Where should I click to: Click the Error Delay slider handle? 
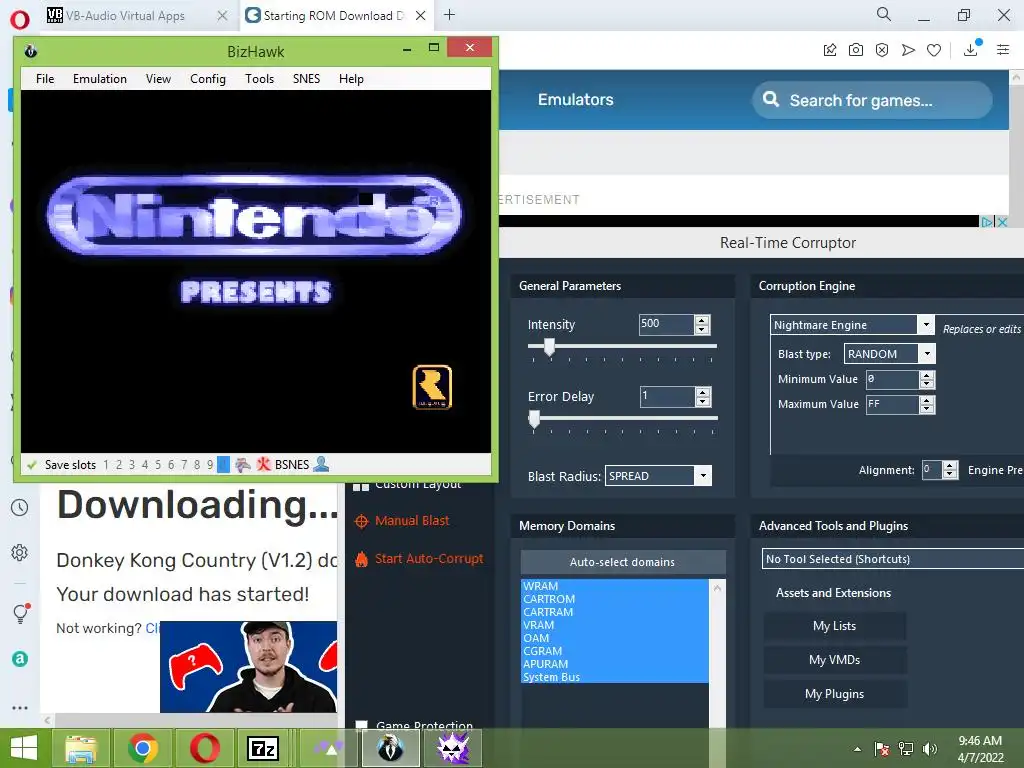534,419
